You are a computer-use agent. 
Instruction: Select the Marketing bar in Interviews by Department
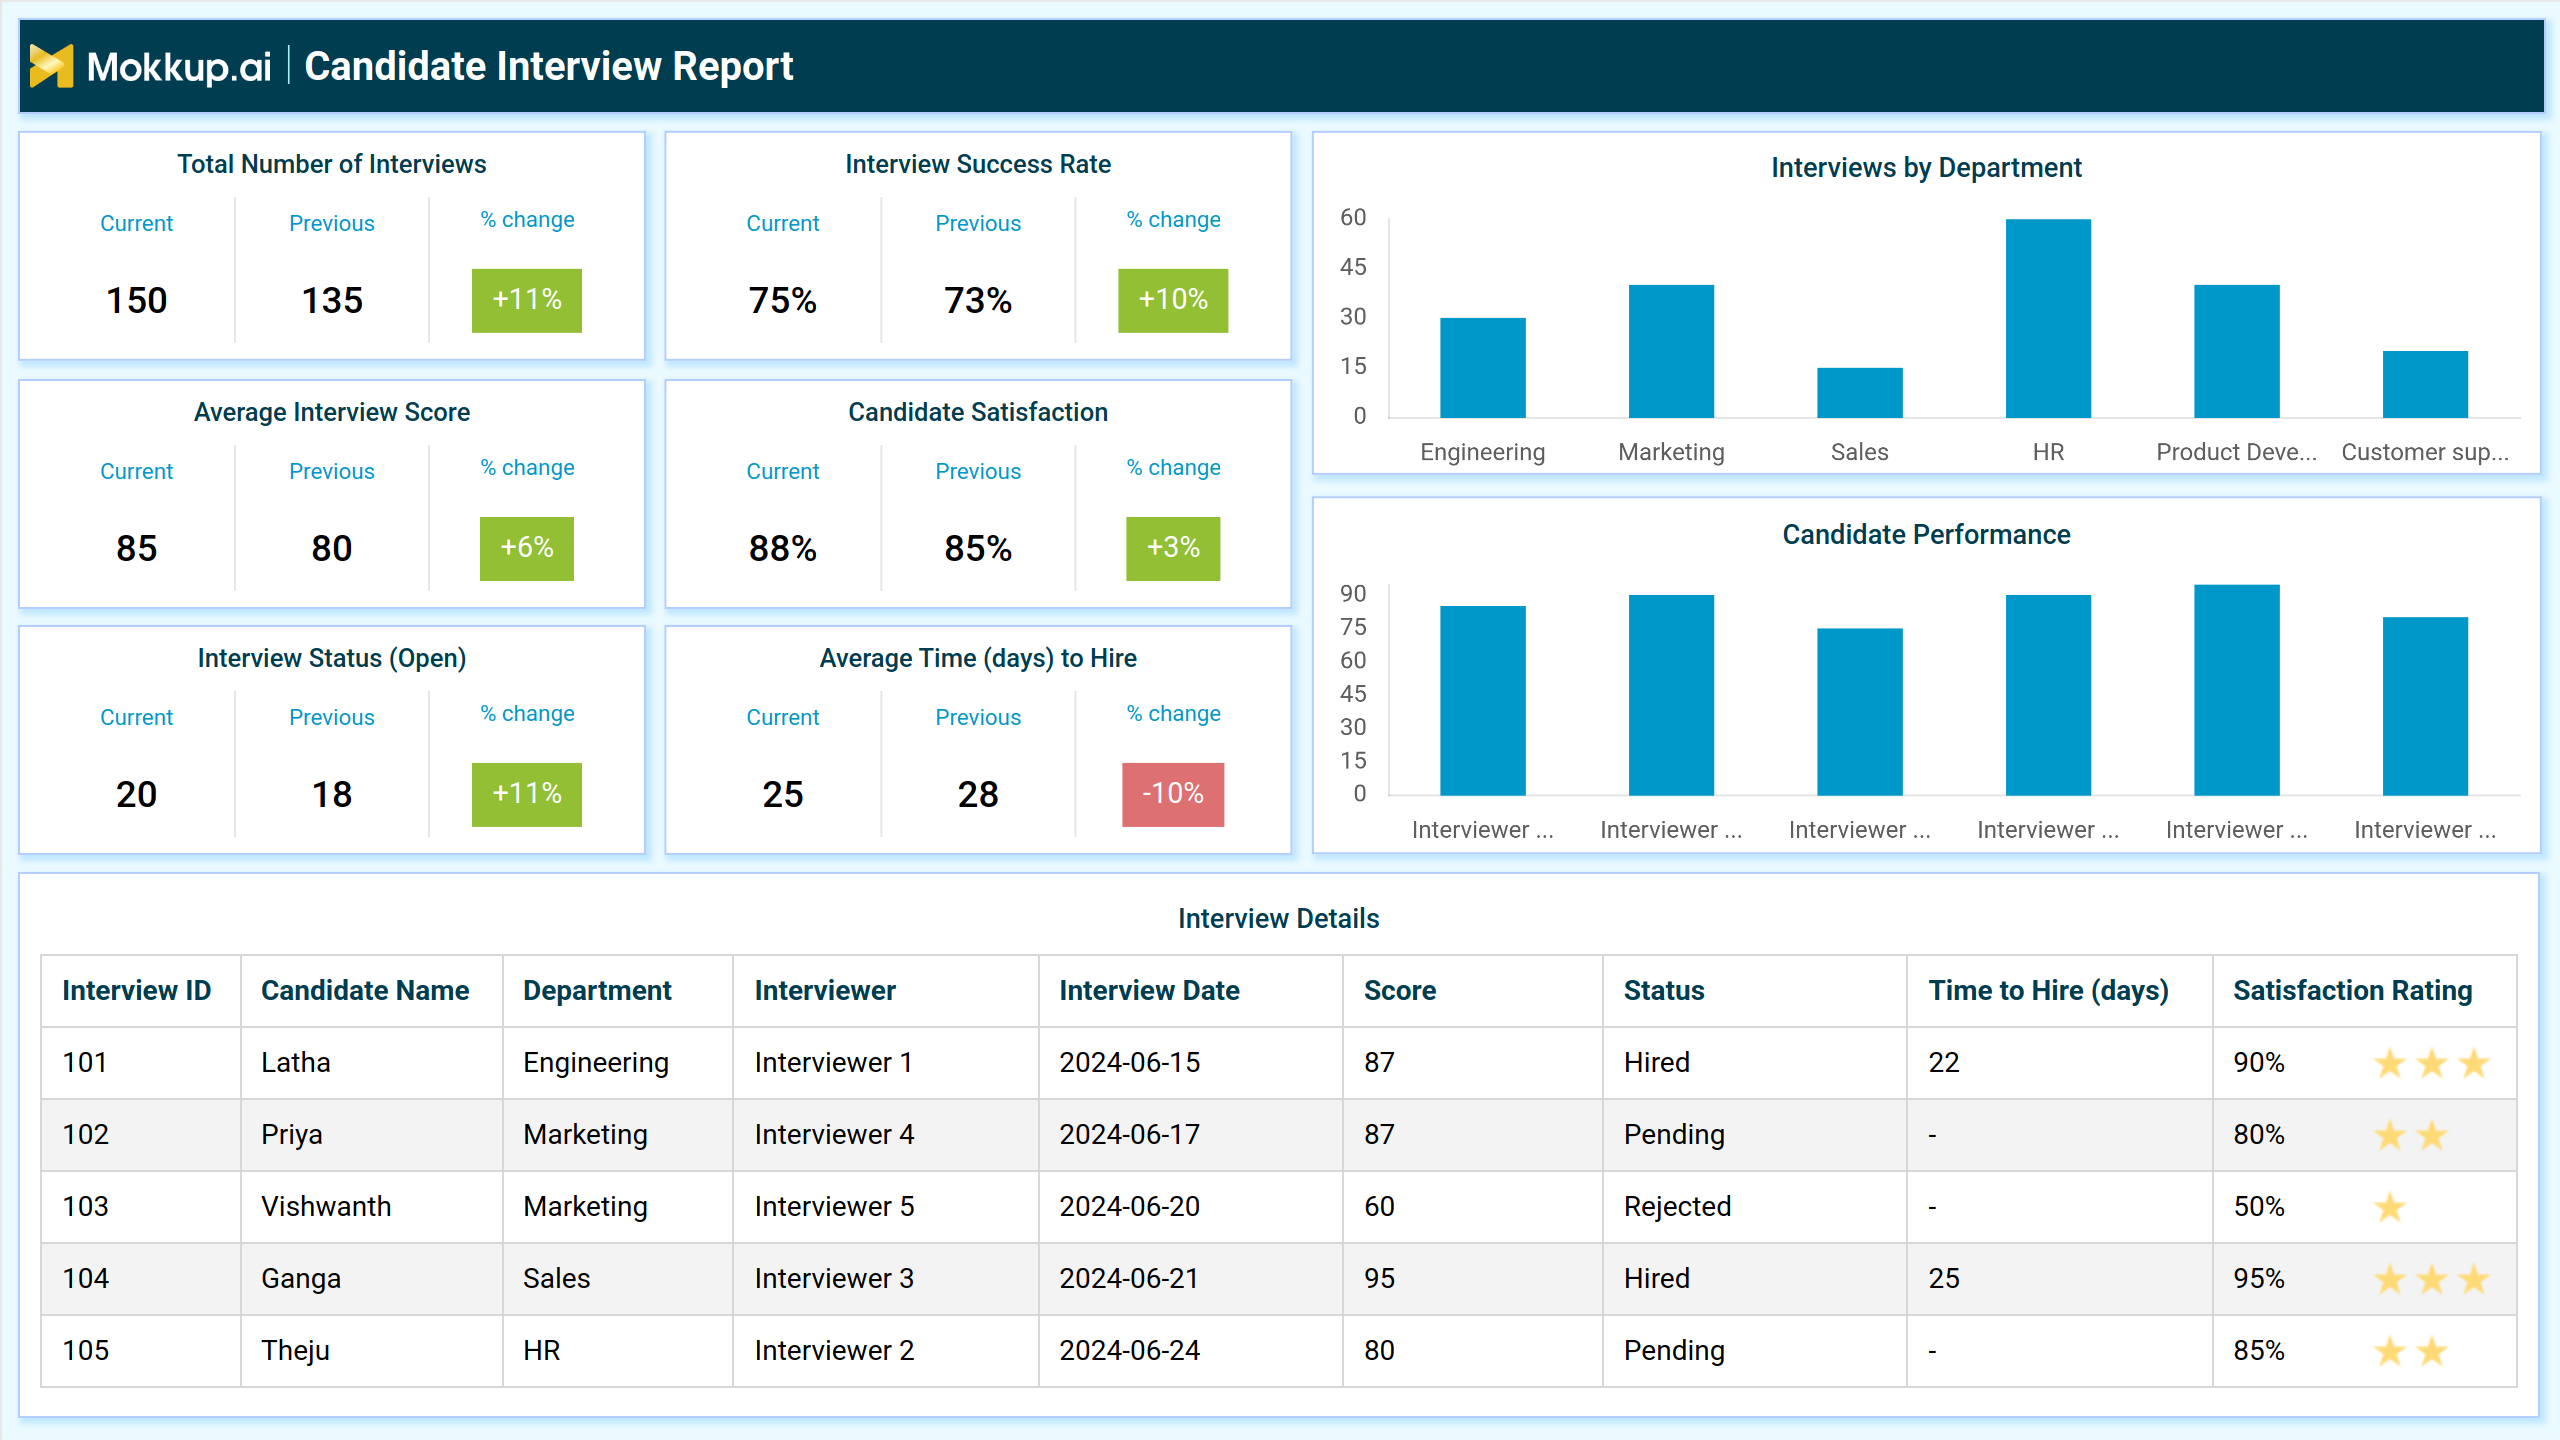pyautogui.click(x=1671, y=351)
